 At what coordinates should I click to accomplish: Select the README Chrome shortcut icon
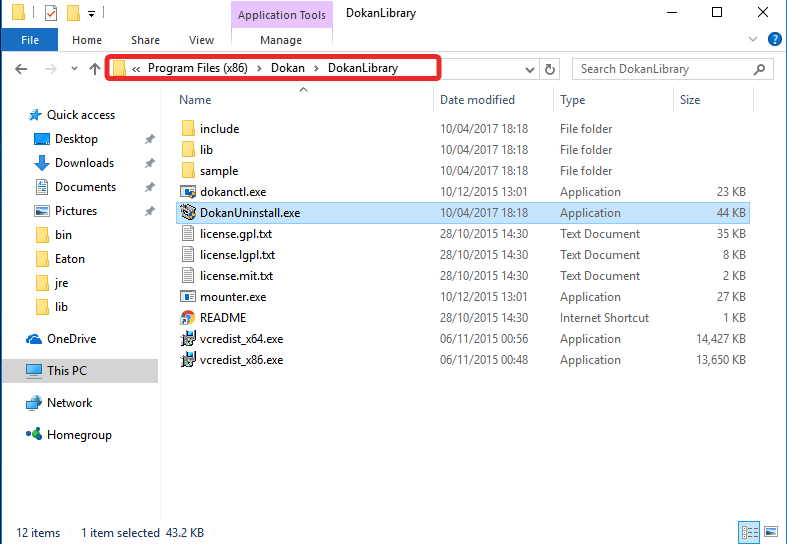[188, 318]
